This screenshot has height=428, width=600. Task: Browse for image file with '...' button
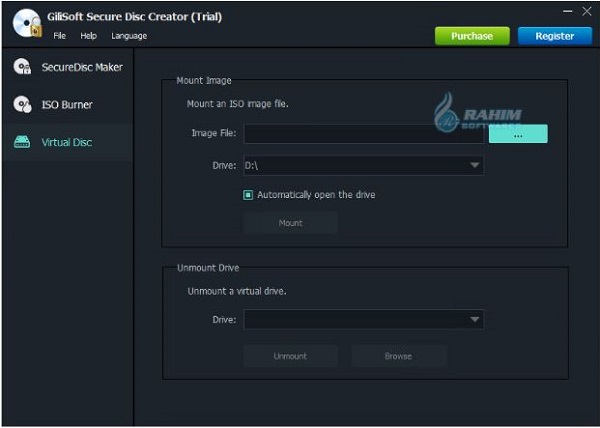[518, 134]
